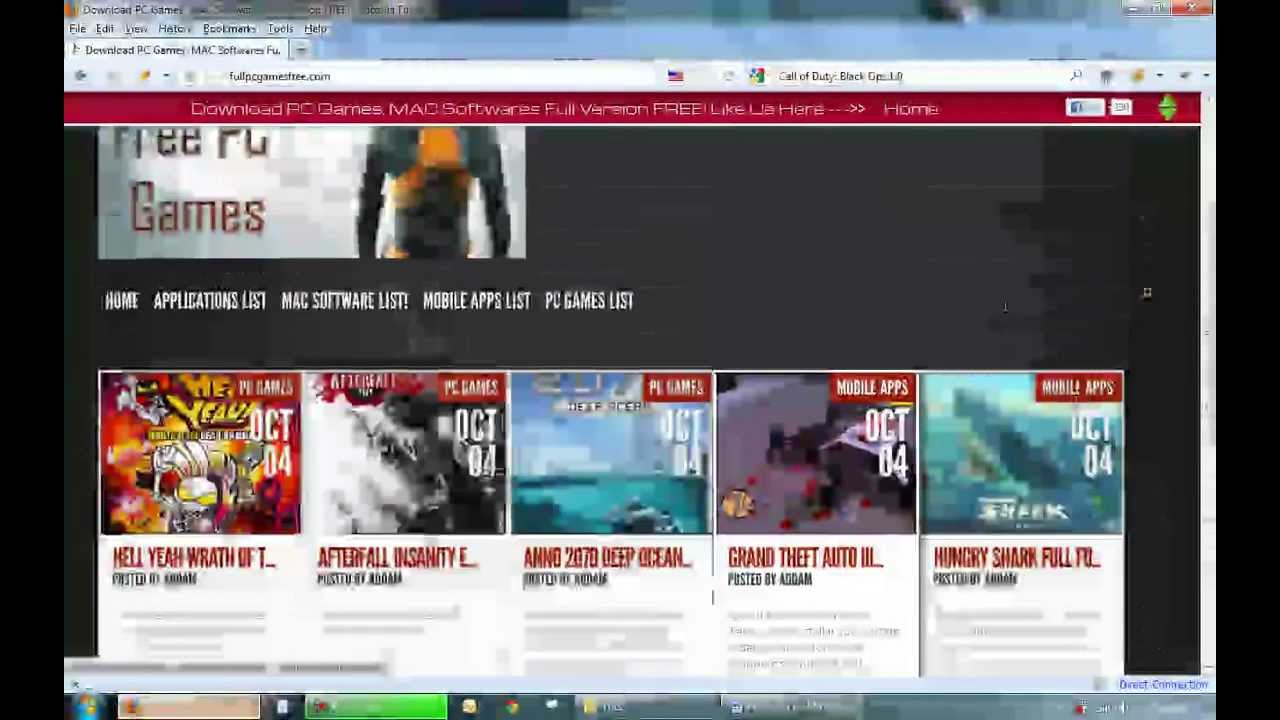Select the Download PC Games browser tab
Screen dimensions: 1280x720
[176, 50]
